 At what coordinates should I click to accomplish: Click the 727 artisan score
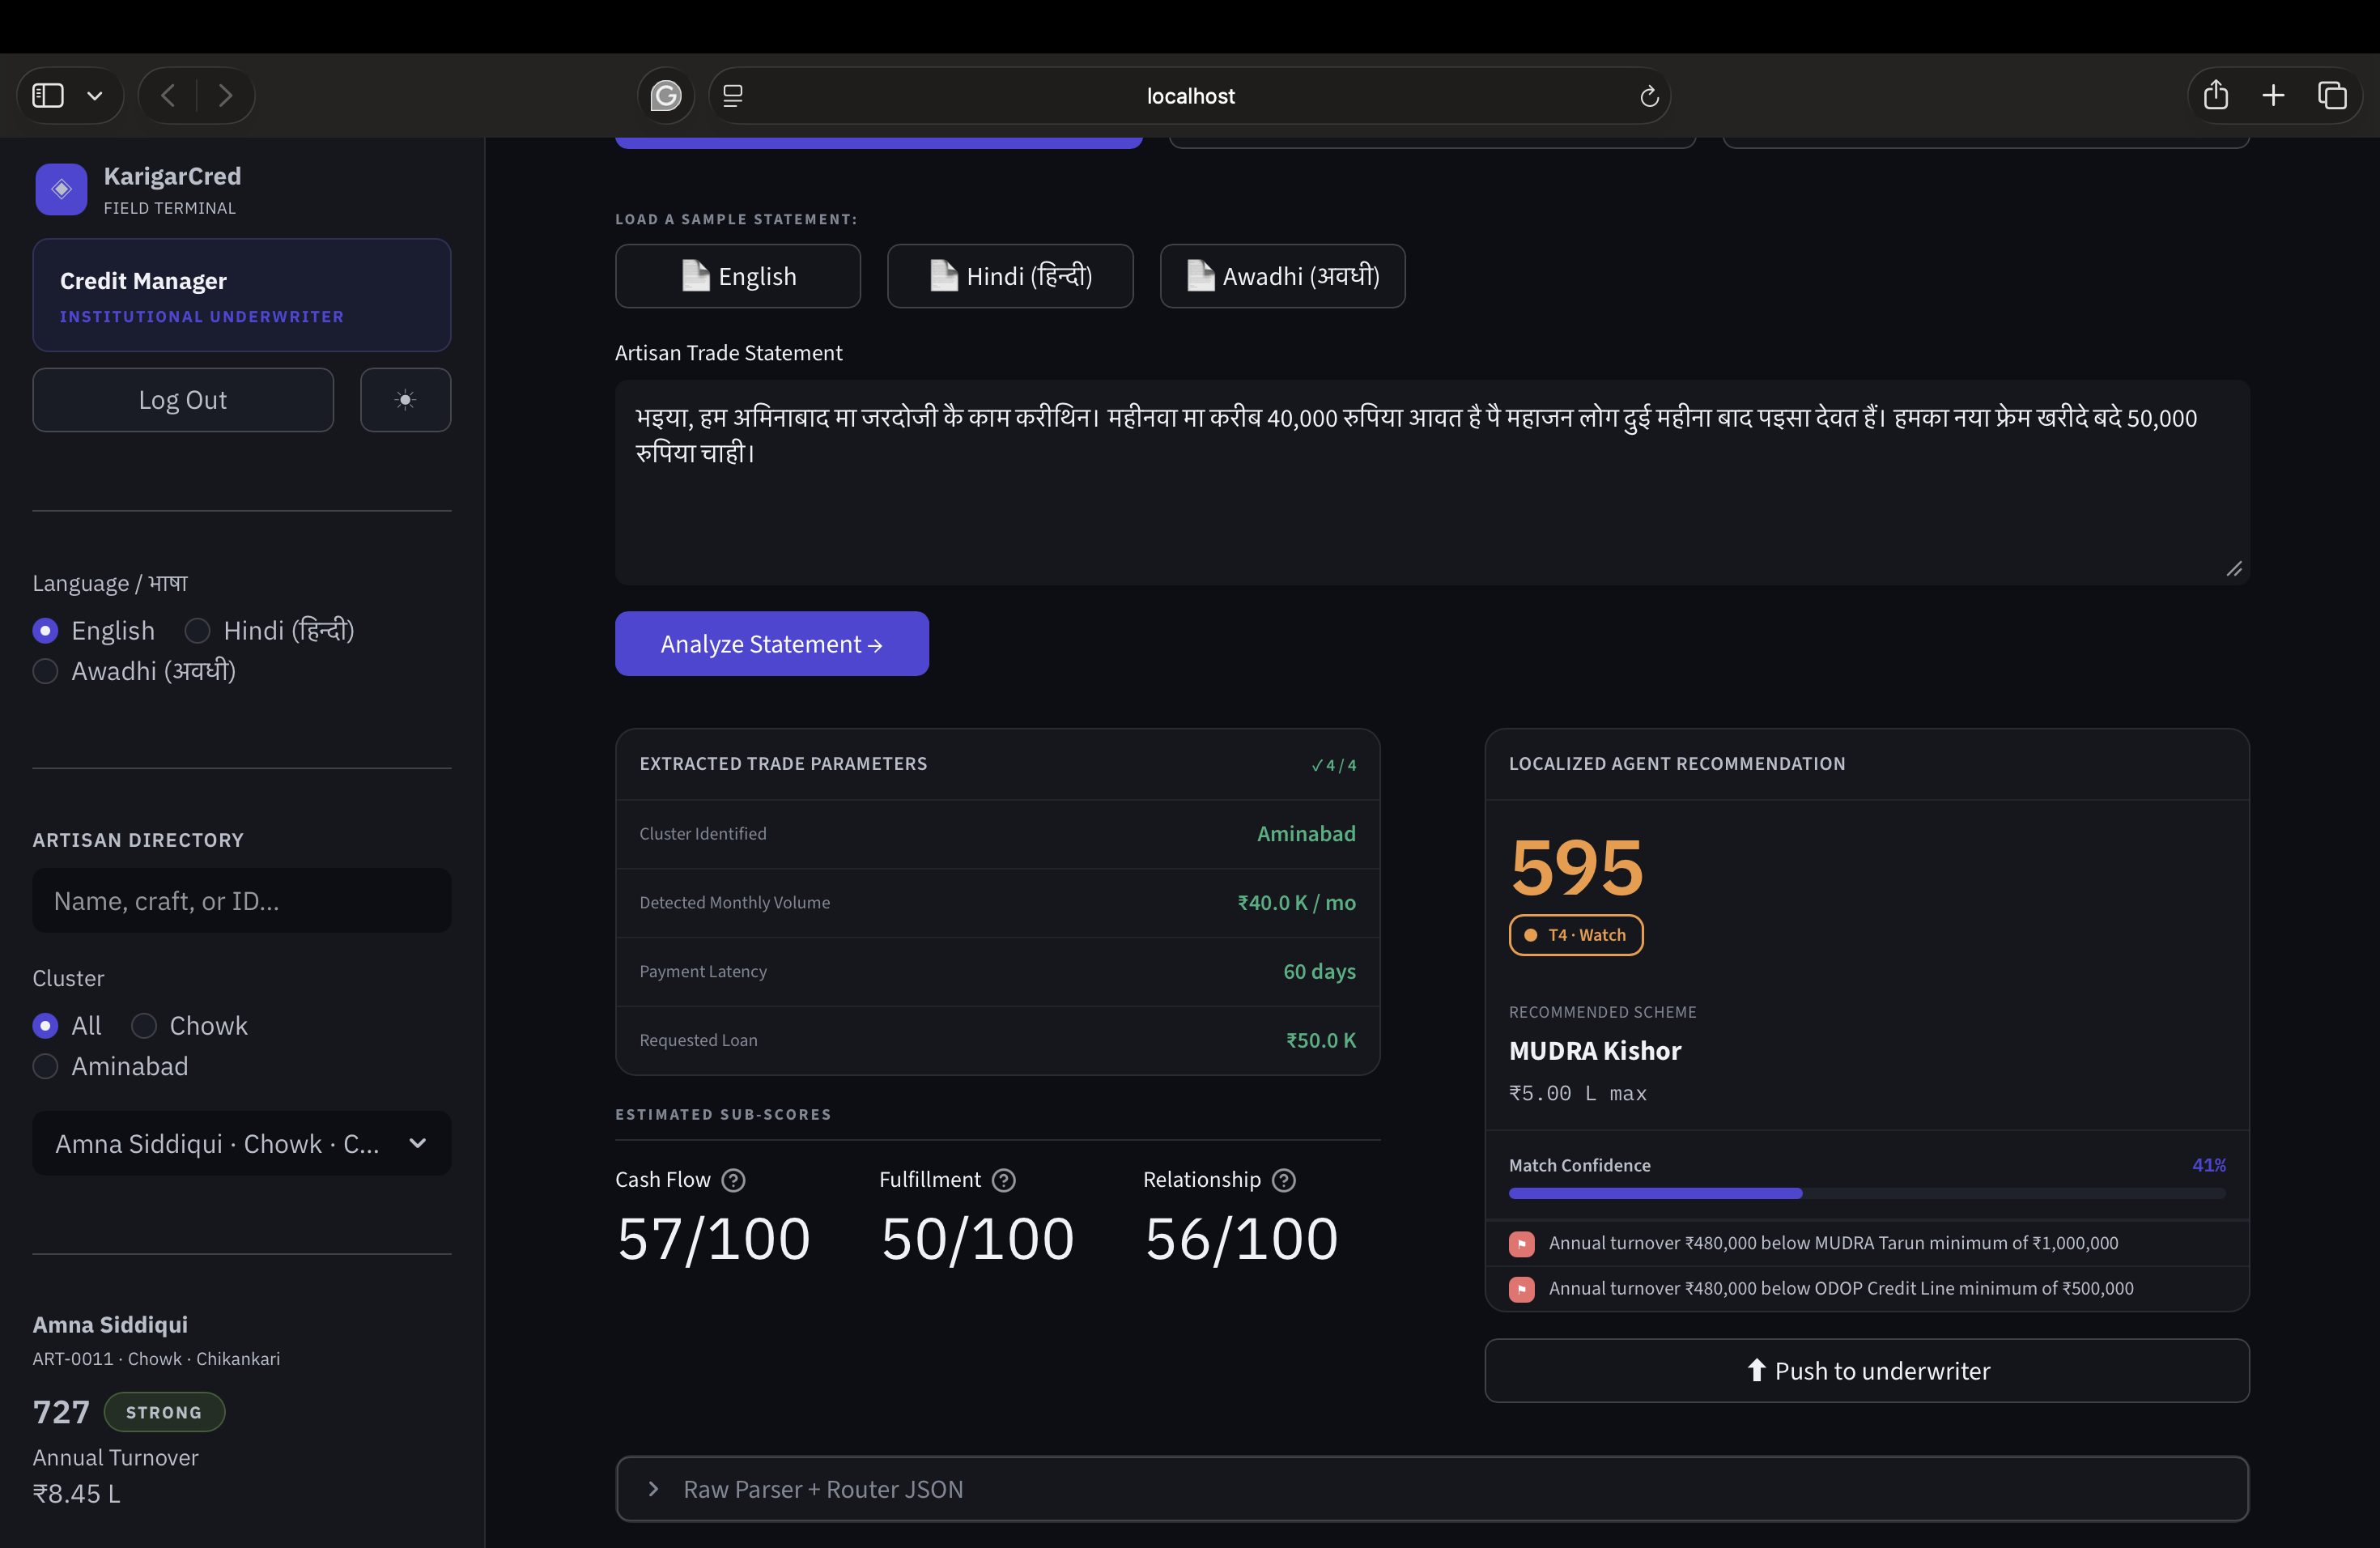pos(61,1412)
